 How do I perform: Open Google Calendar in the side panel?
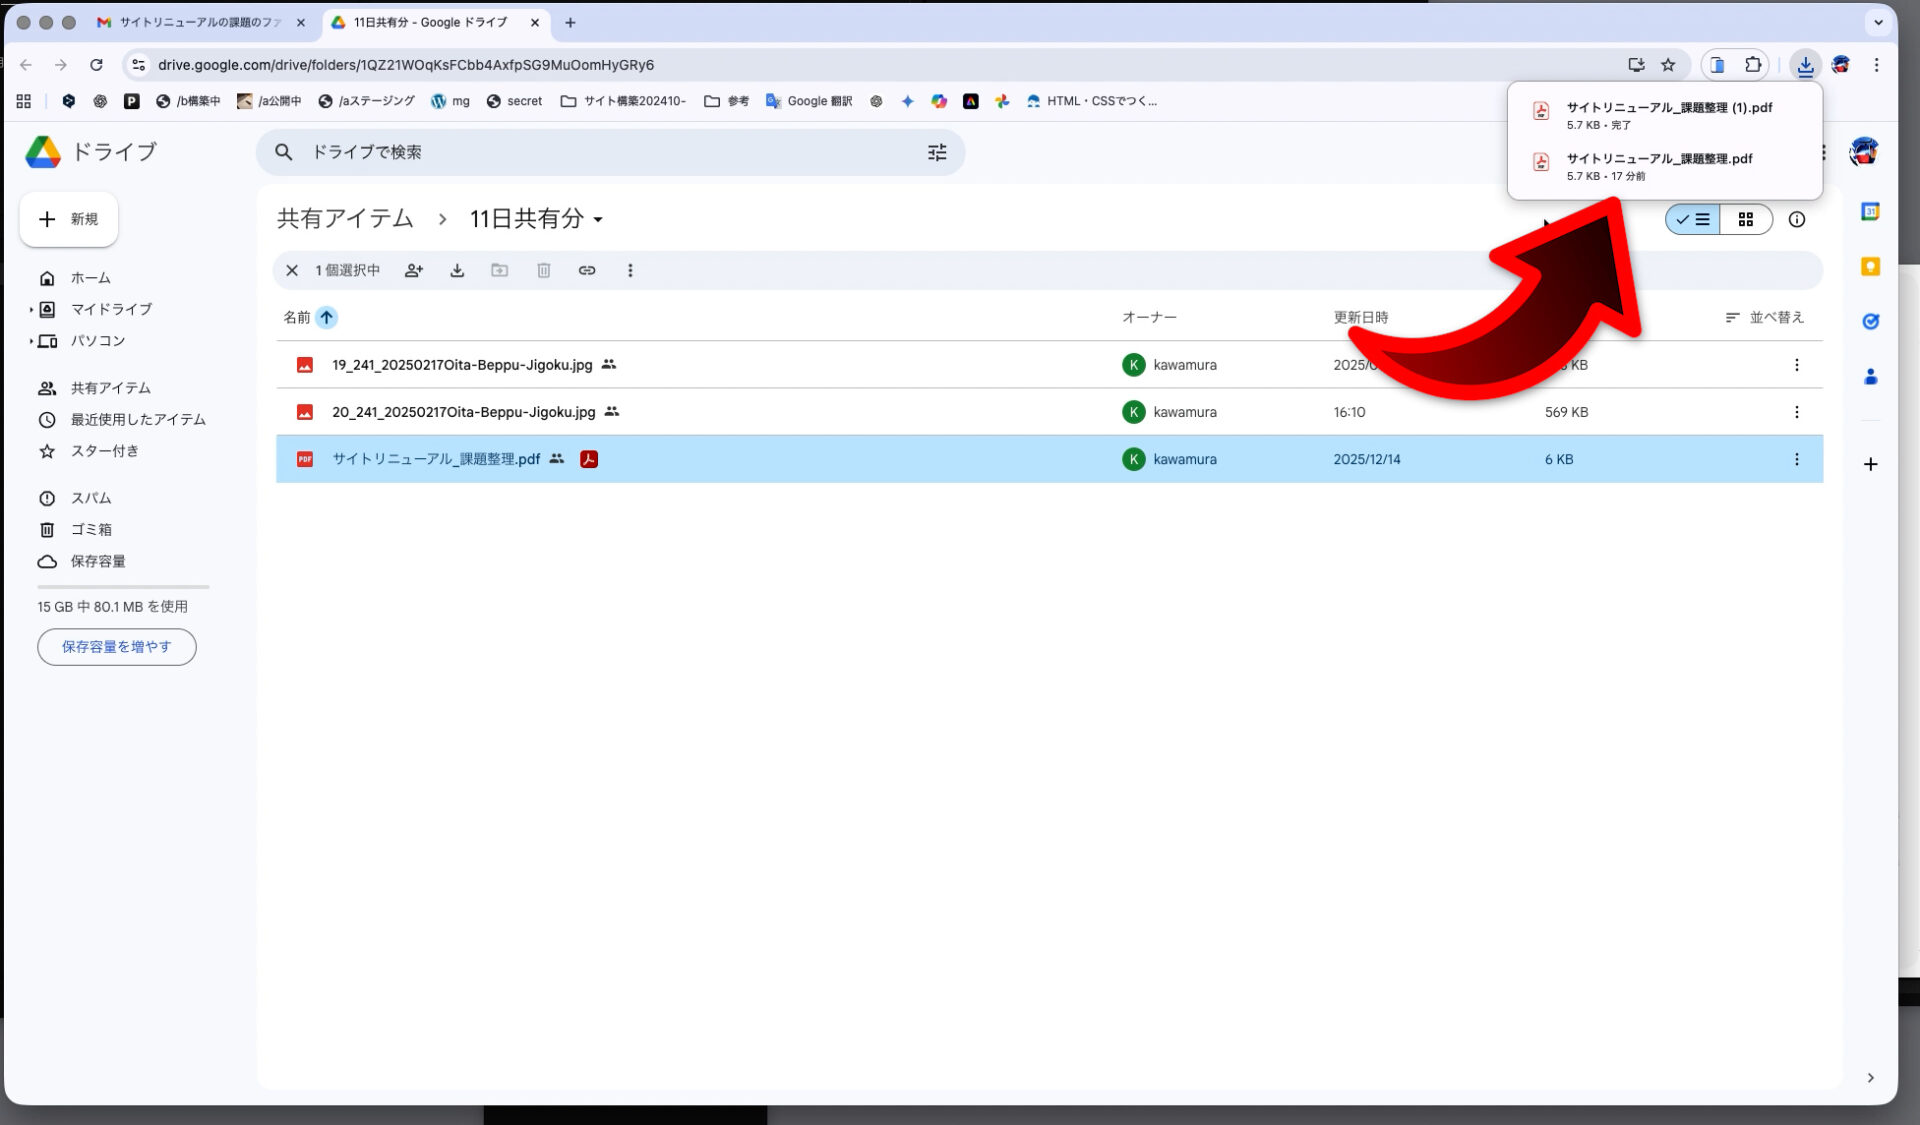tap(1870, 211)
